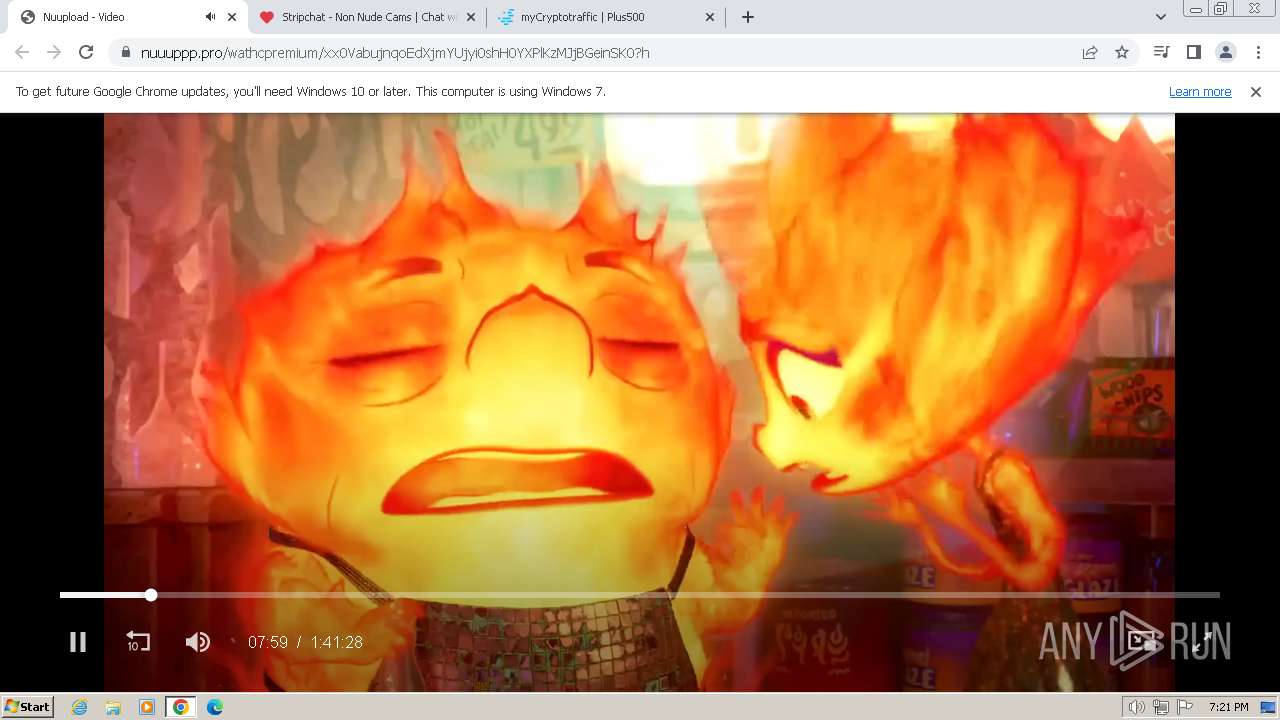The image size is (1280, 720).
Task: Share this page icon in address bar
Action: (x=1090, y=52)
